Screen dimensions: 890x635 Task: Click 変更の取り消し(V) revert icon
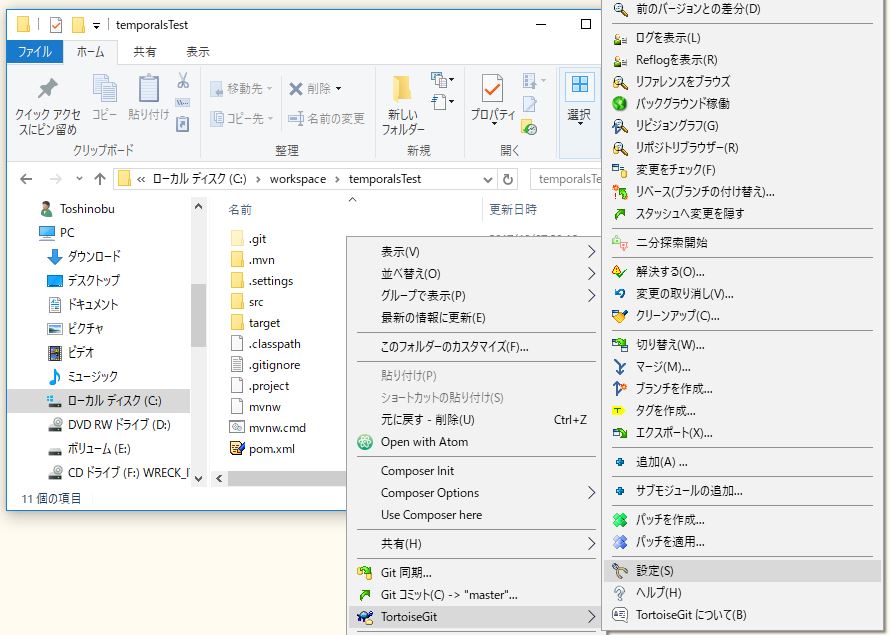620,294
